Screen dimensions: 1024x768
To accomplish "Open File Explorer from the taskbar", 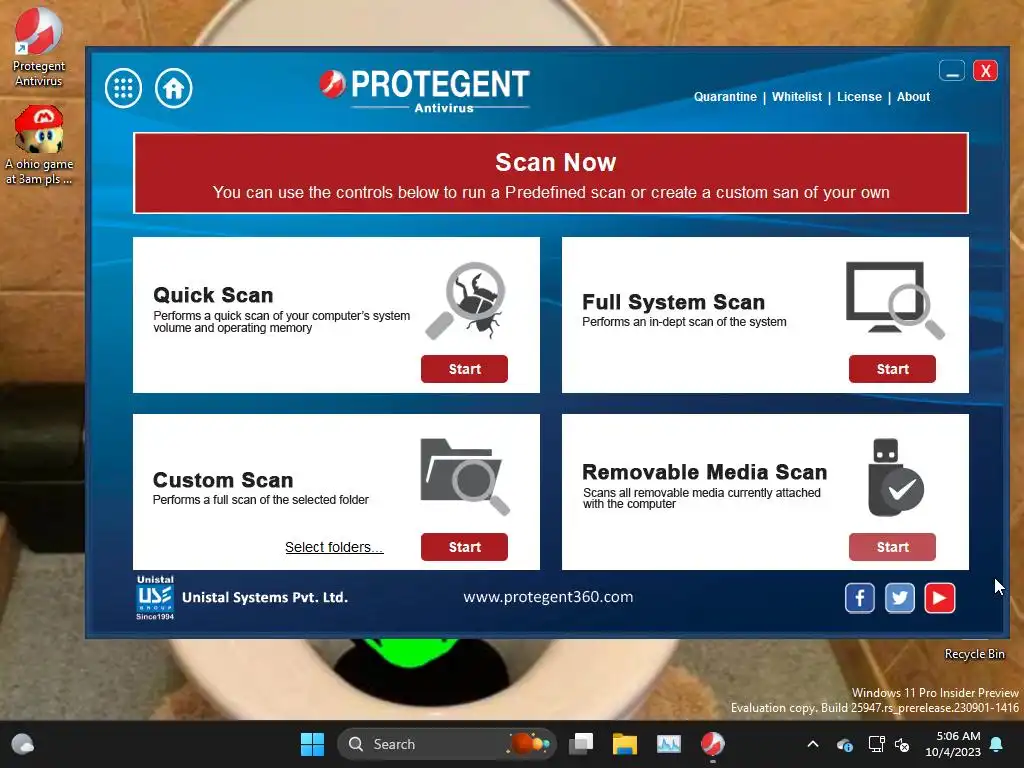I will pyautogui.click(x=624, y=744).
